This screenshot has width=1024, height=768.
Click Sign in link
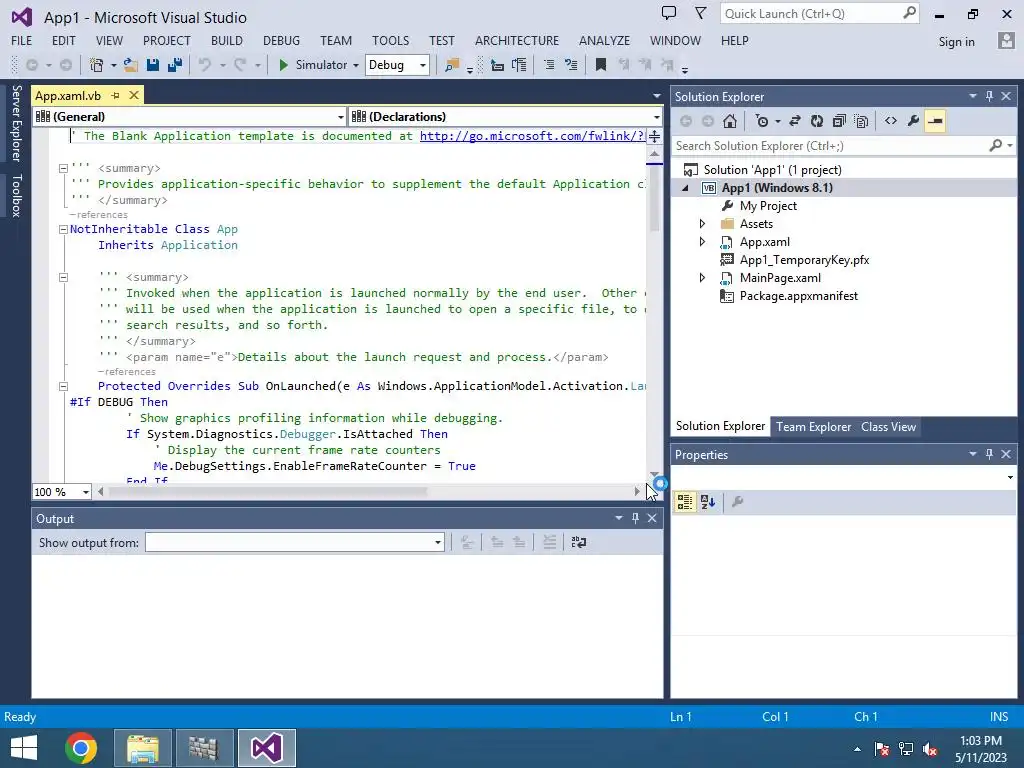pos(956,42)
